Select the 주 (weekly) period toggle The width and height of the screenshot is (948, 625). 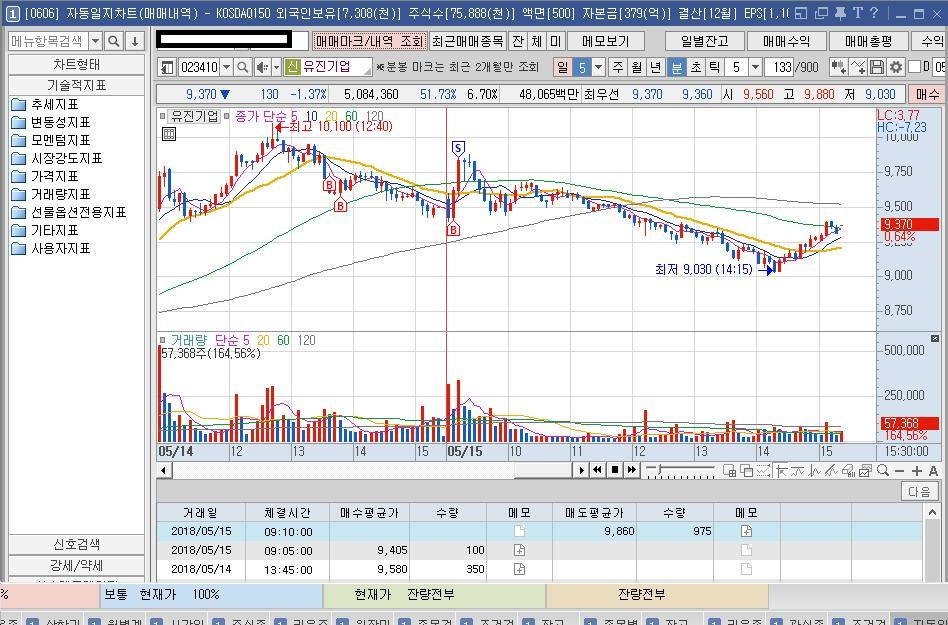[617, 67]
